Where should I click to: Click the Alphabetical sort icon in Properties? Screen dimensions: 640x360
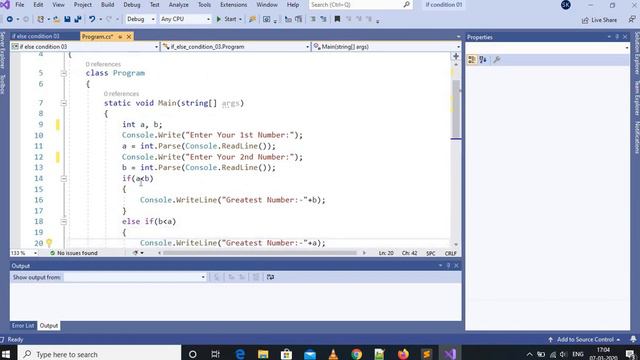(x=483, y=60)
